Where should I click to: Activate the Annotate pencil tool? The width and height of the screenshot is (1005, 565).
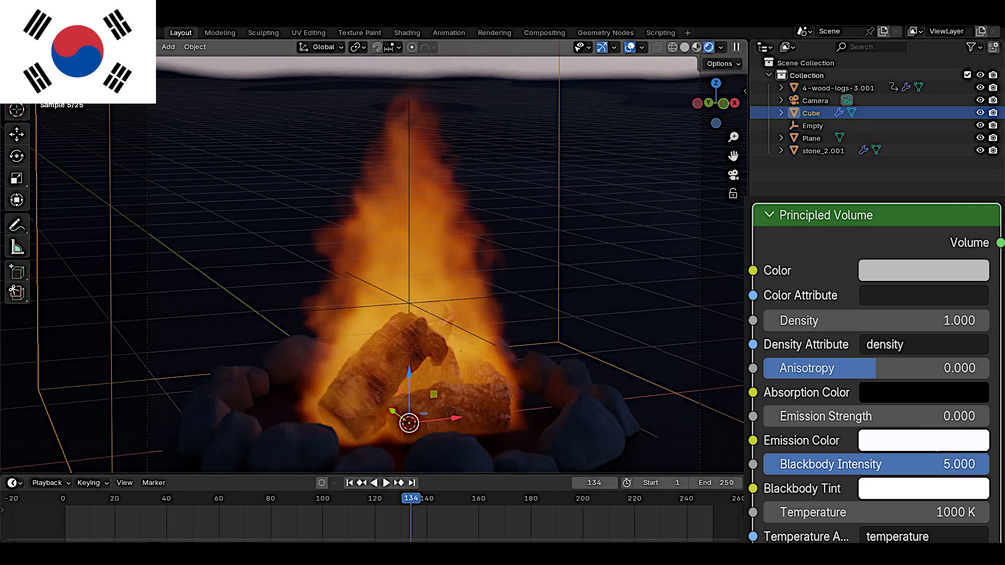(17, 225)
